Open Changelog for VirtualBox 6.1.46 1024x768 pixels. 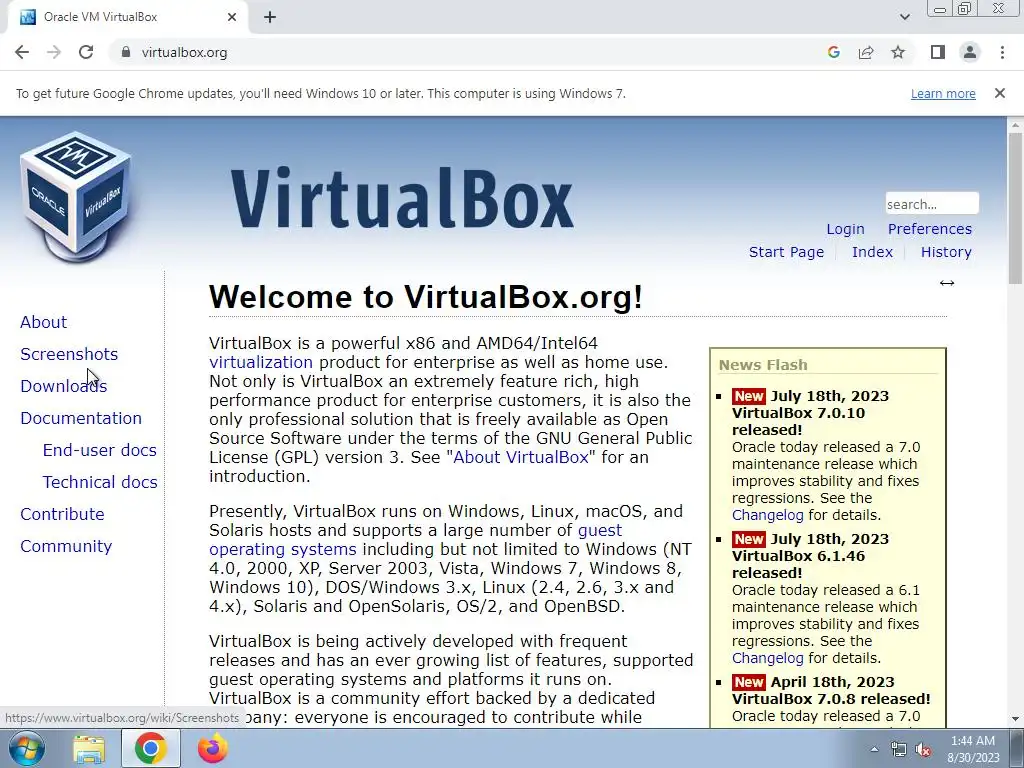coord(767,658)
